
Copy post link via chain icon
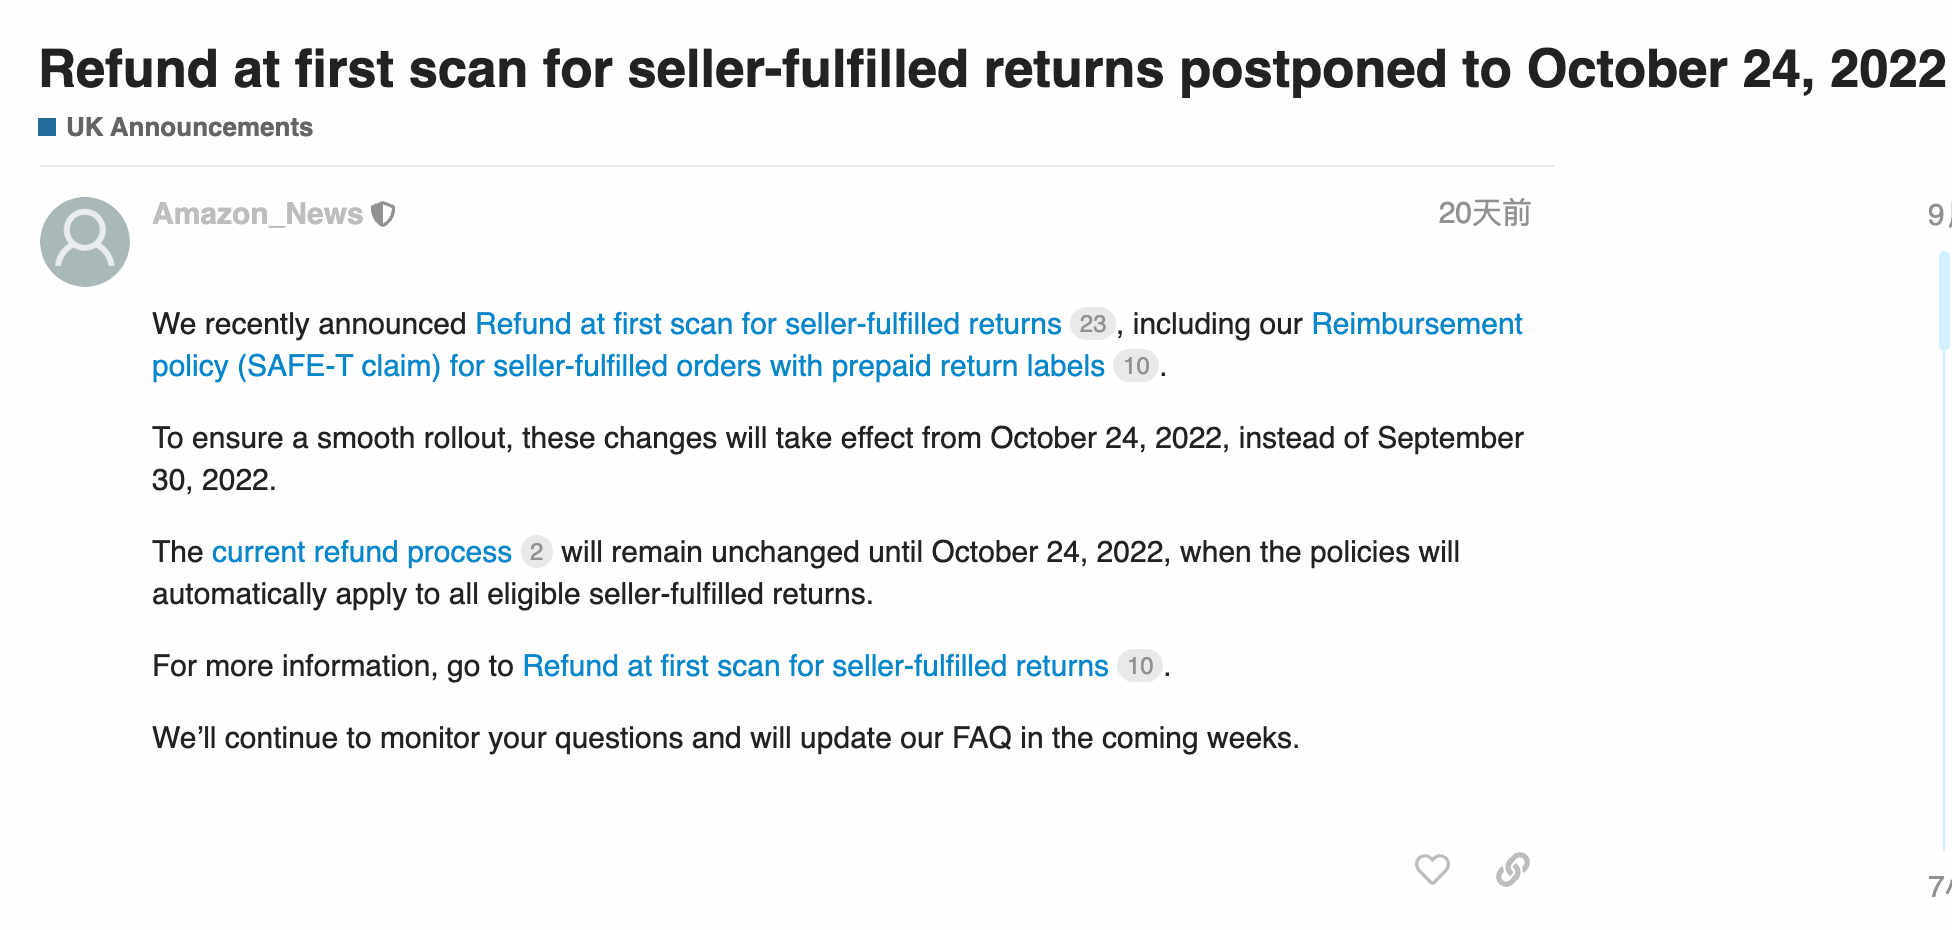pyautogui.click(x=1512, y=869)
